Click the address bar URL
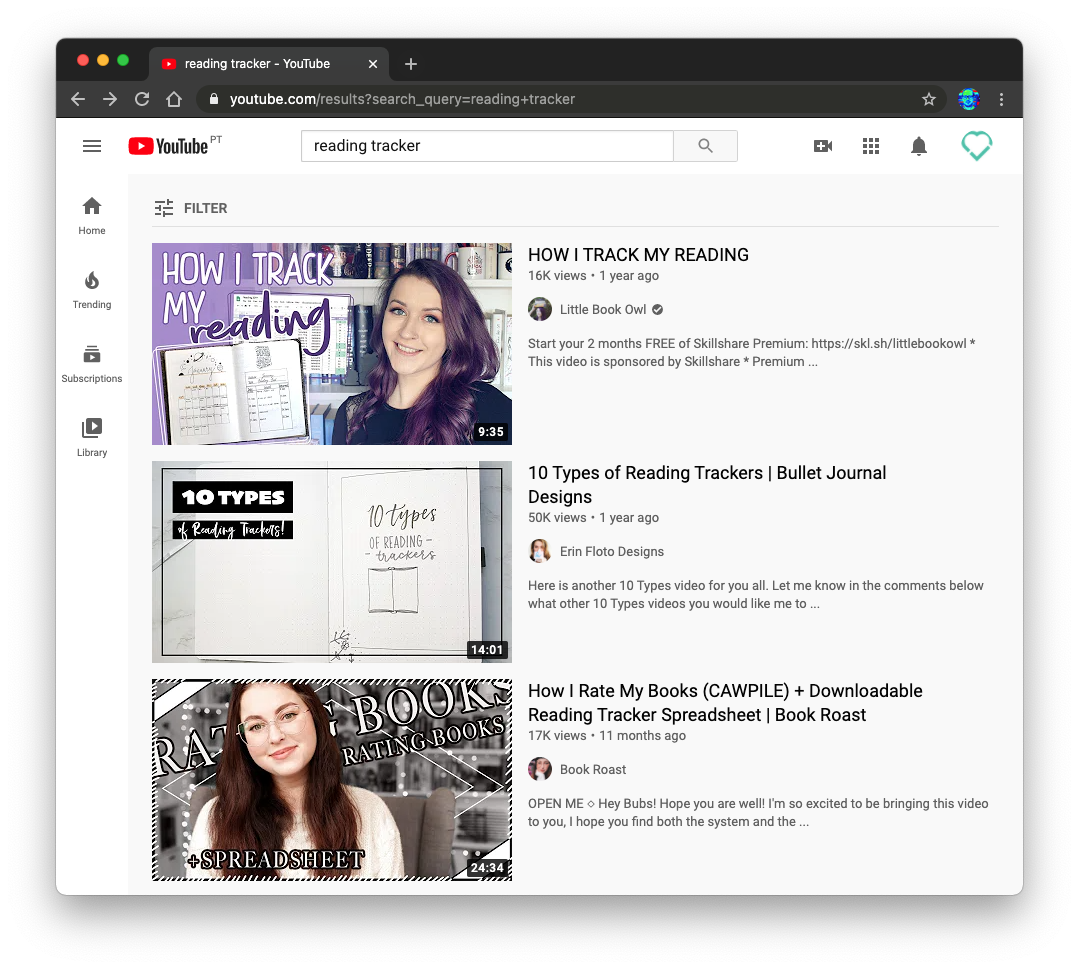The height and width of the screenshot is (969, 1079). point(403,99)
